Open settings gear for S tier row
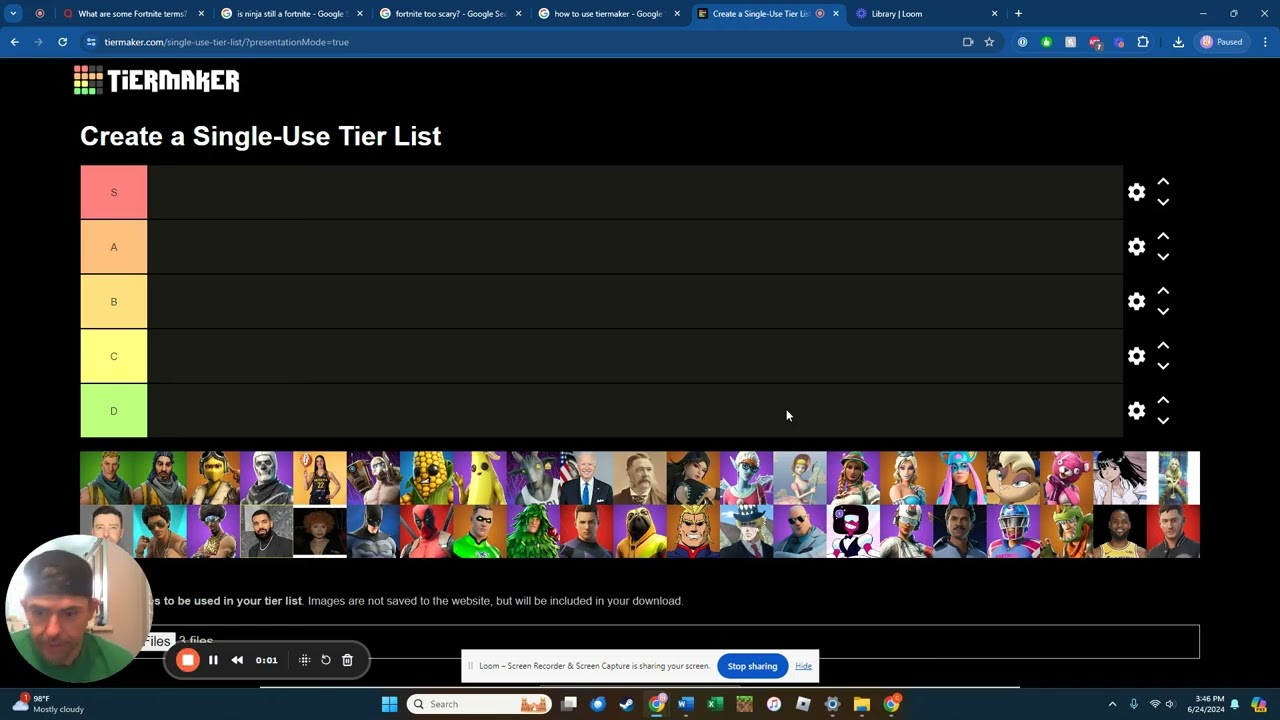Screen dimensions: 1280x720 pos(1136,192)
